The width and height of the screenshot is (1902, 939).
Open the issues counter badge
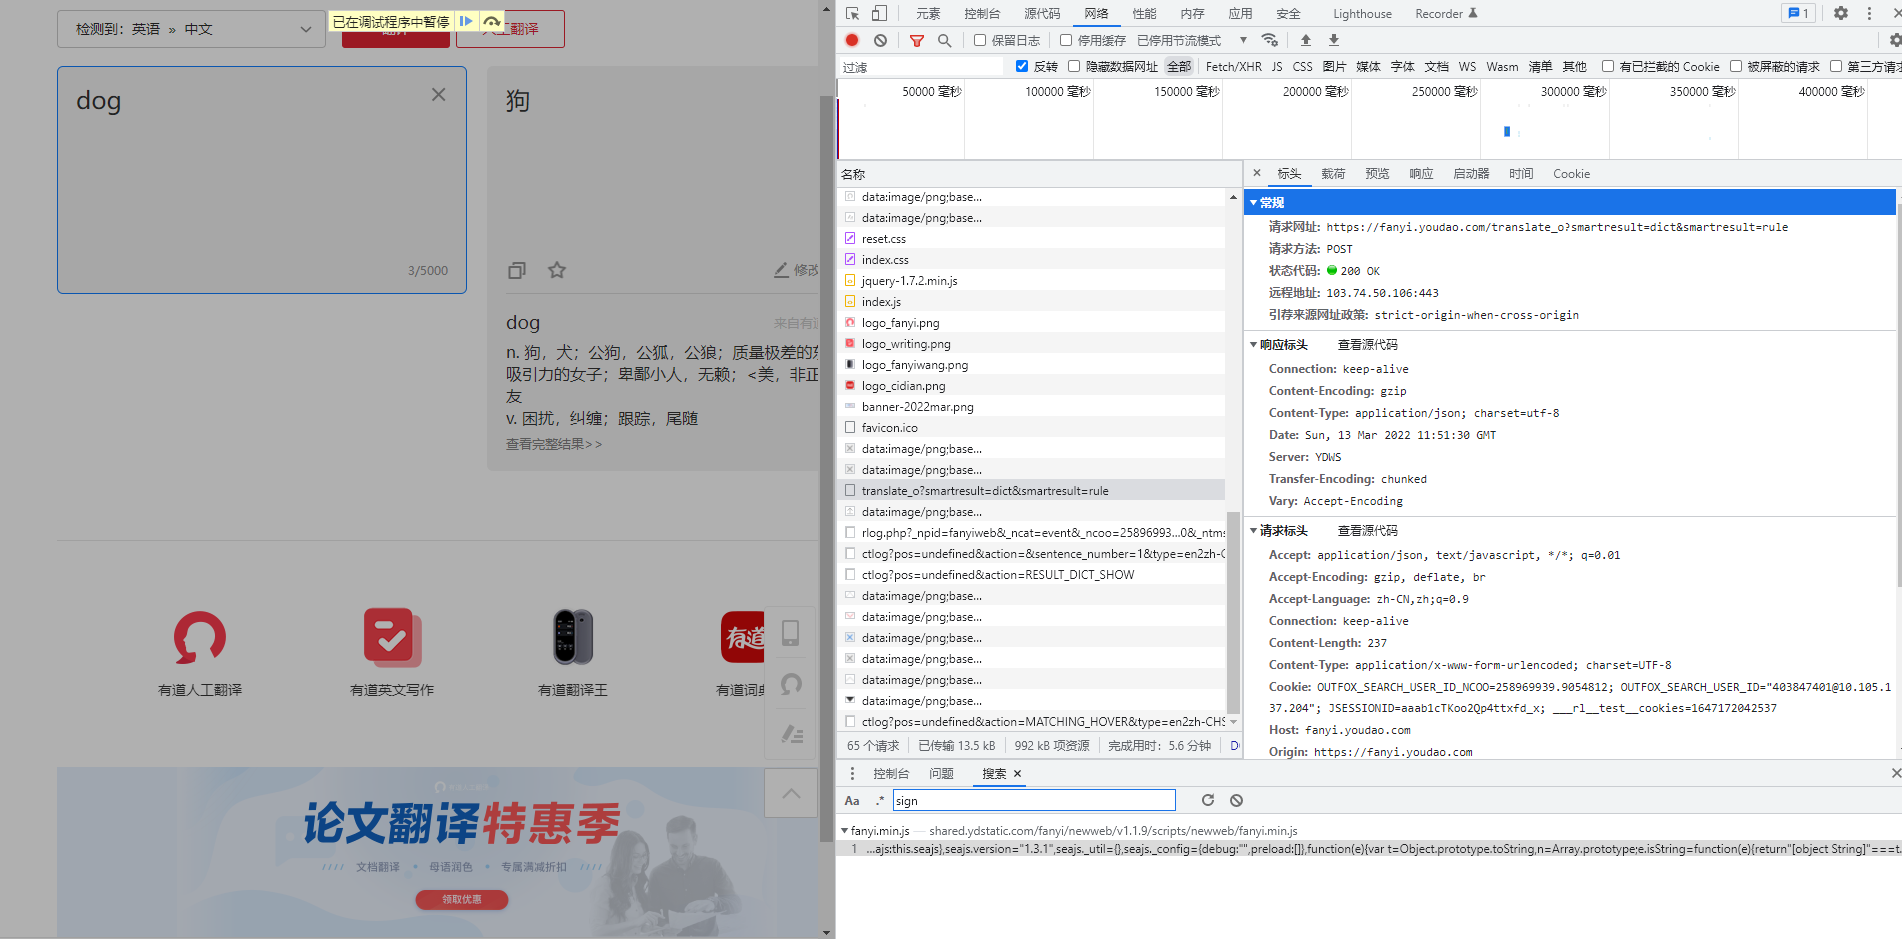pos(1798,13)
